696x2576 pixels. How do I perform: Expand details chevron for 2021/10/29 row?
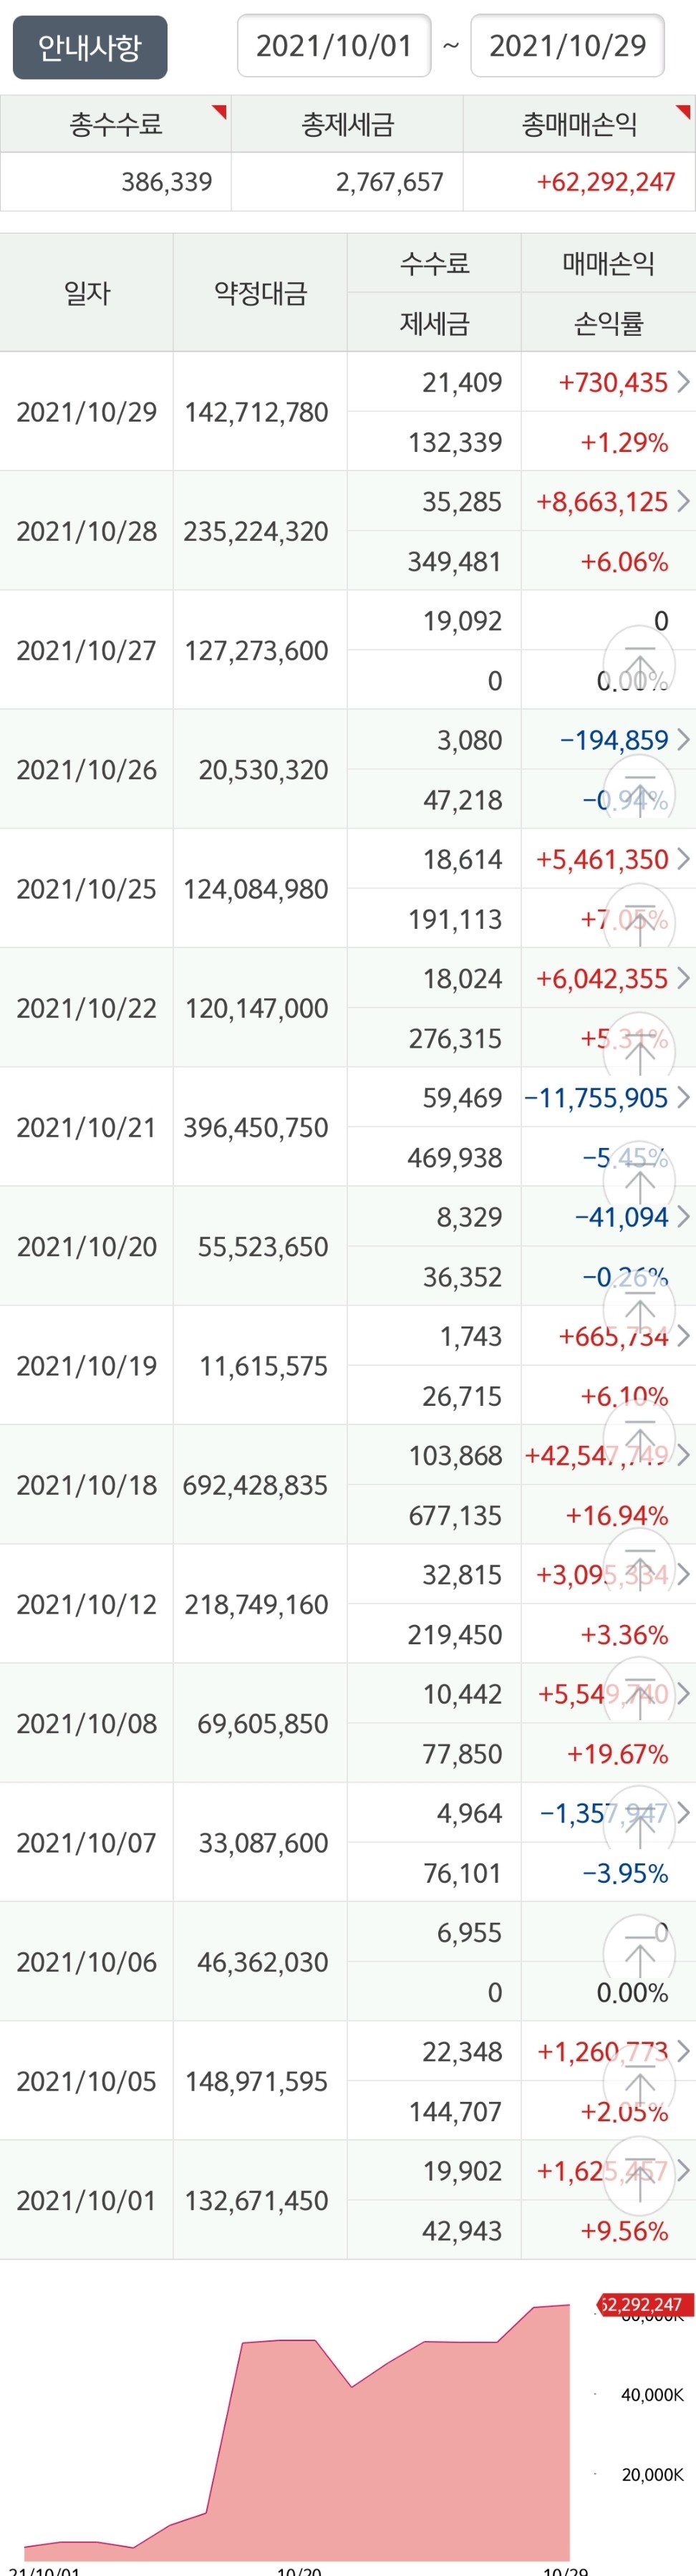click(684, 382)
